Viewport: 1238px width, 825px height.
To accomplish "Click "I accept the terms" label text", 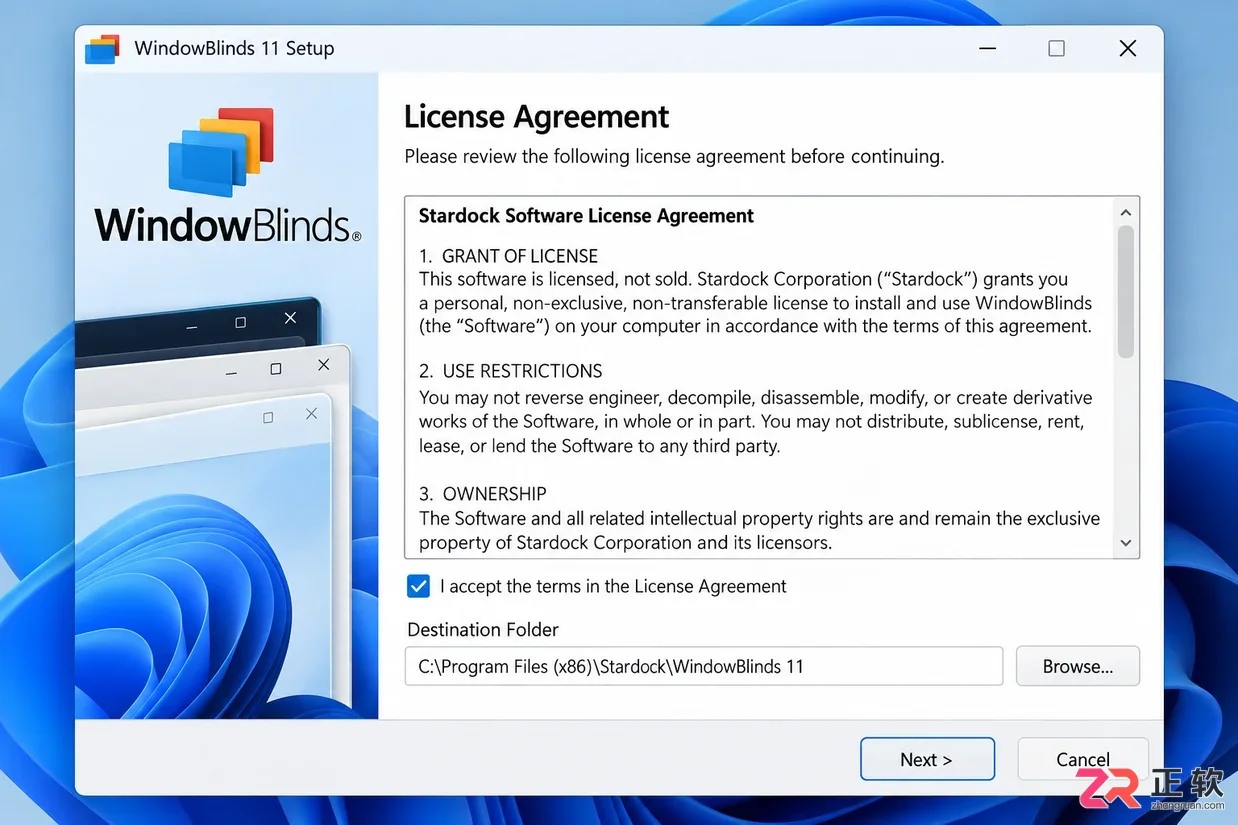I will click(x=613, y=587).
